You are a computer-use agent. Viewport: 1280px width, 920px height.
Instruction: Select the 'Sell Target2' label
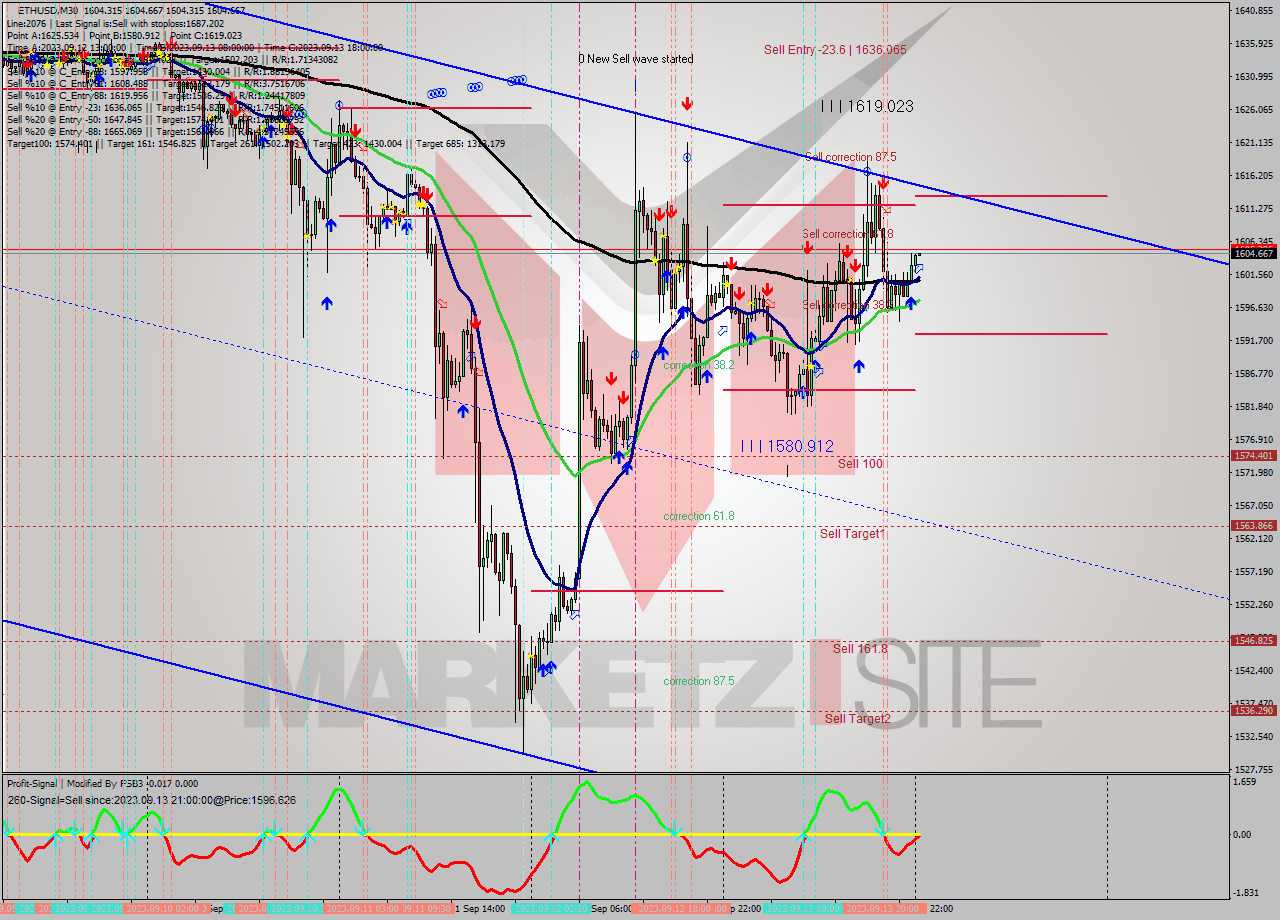point(857,718)
